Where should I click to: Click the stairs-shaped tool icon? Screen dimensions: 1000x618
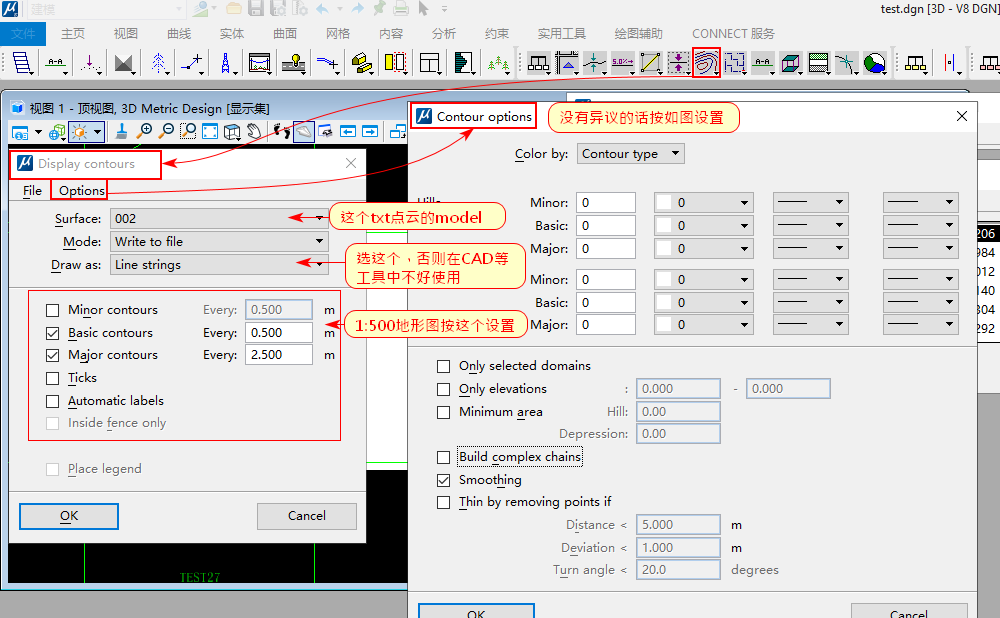click(22, 63)
